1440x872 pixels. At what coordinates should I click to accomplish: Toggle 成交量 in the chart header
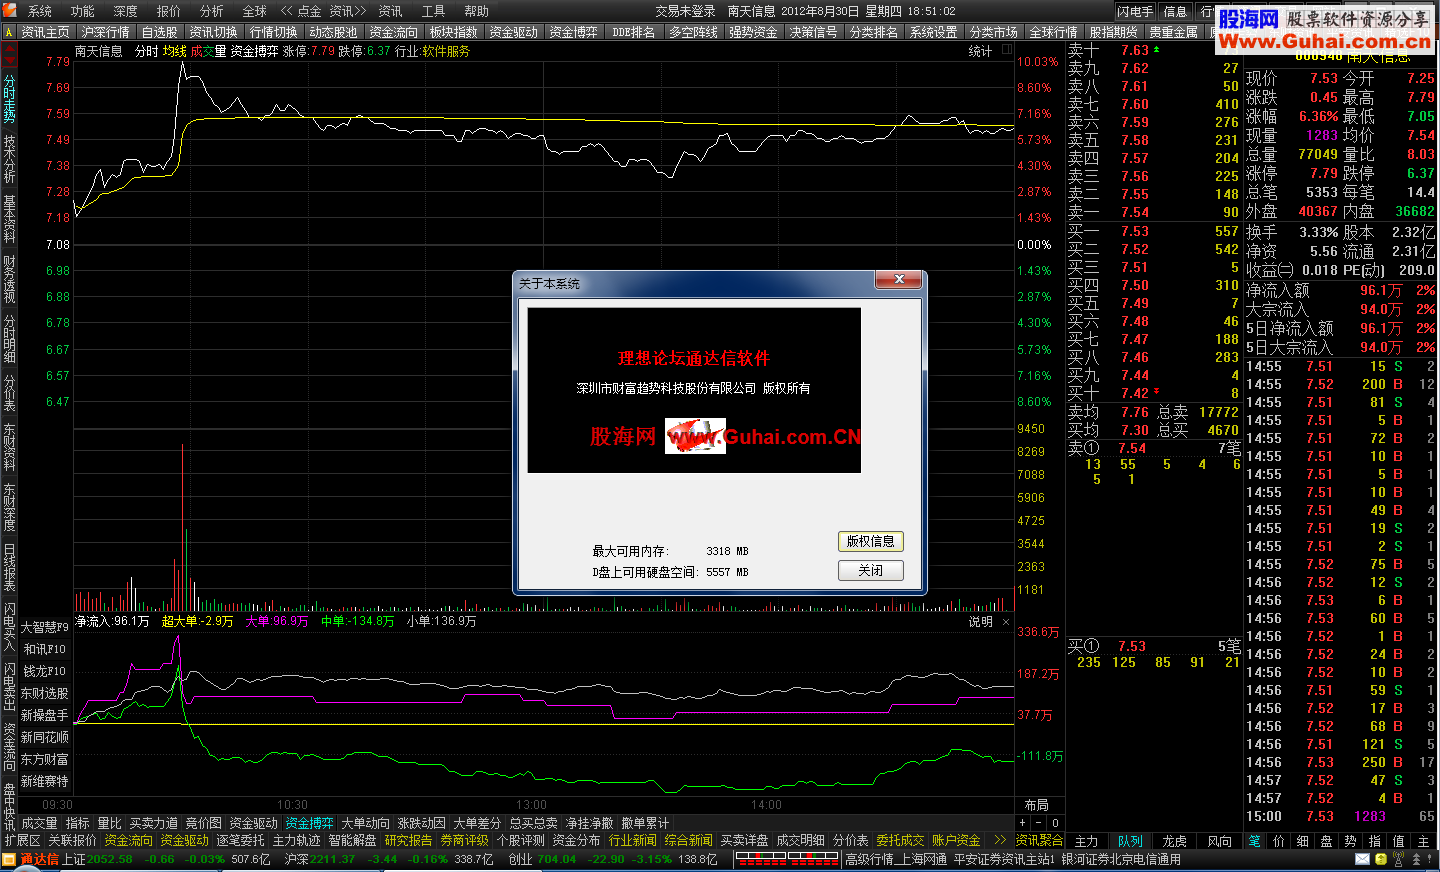tap(208, 51)
